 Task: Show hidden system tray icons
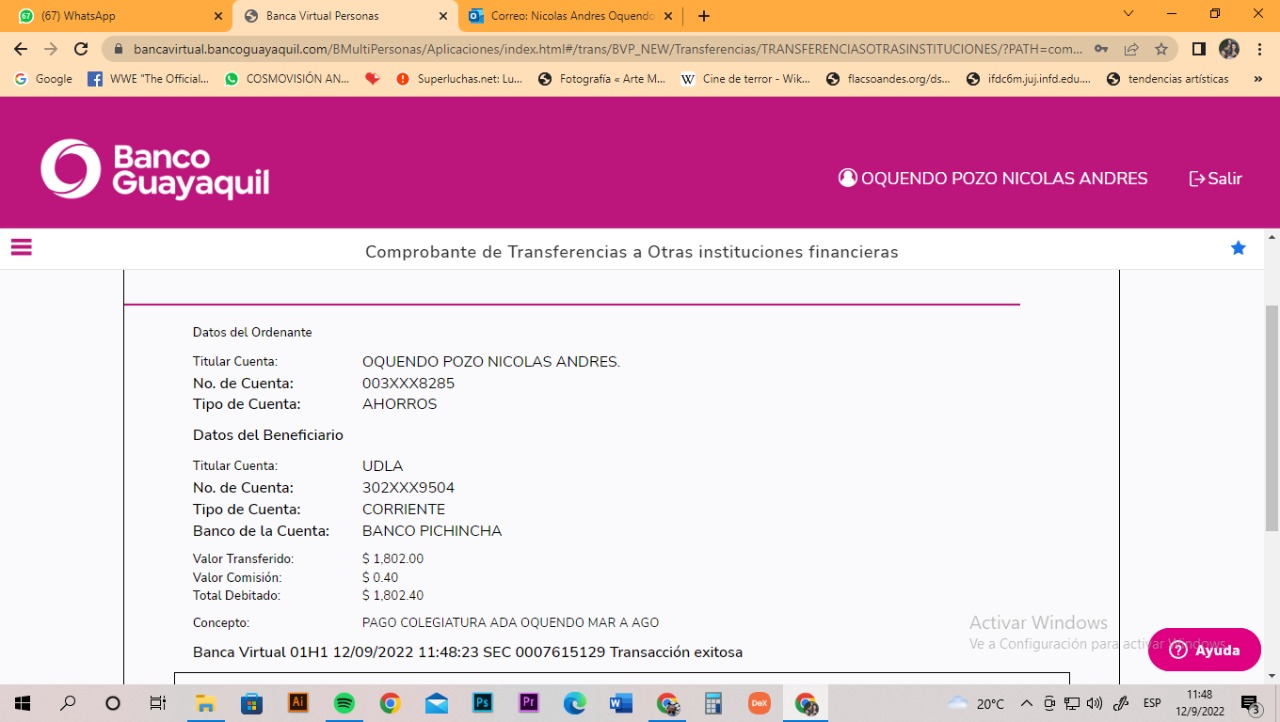tap(1026, 703)
